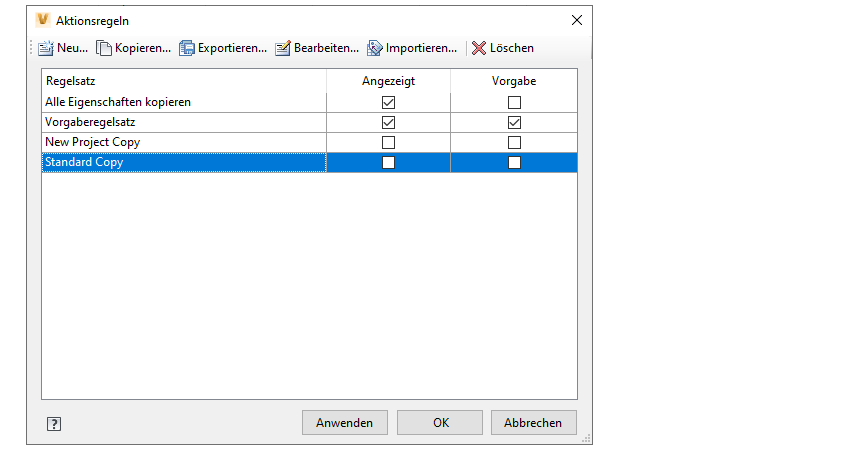Viewport: 841px width, 451px height.
Task: Enable Angezeigt for New Project Copy
Action: click(389, 142)
